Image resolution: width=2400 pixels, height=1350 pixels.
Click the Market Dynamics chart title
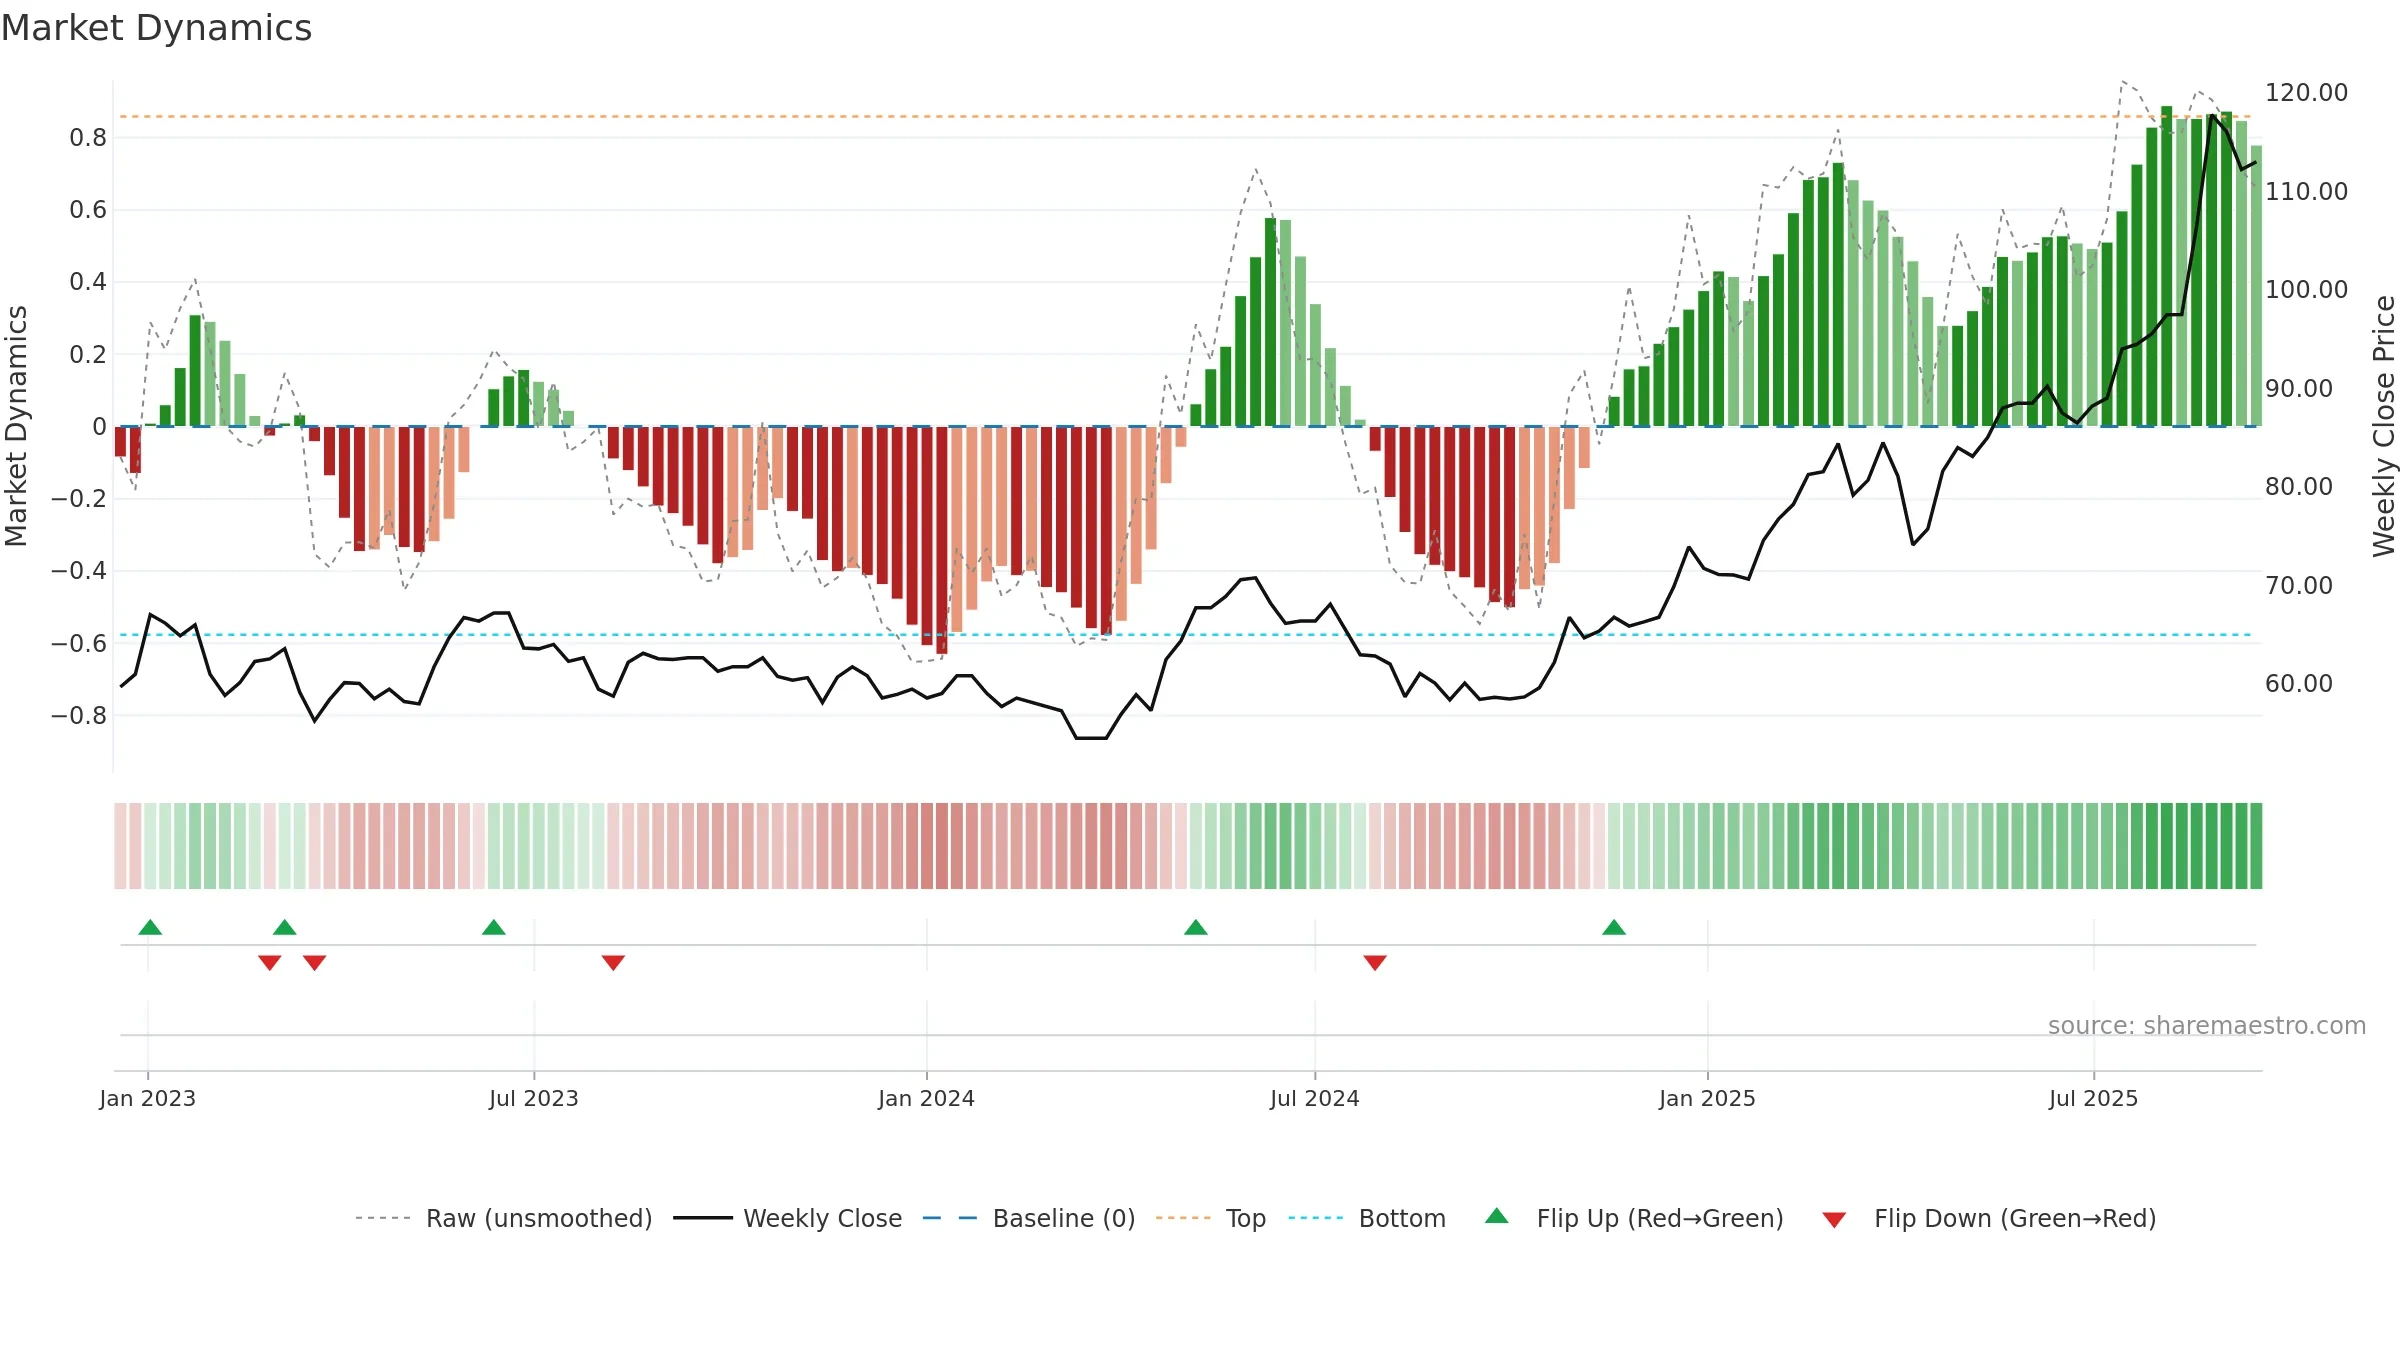157,28
